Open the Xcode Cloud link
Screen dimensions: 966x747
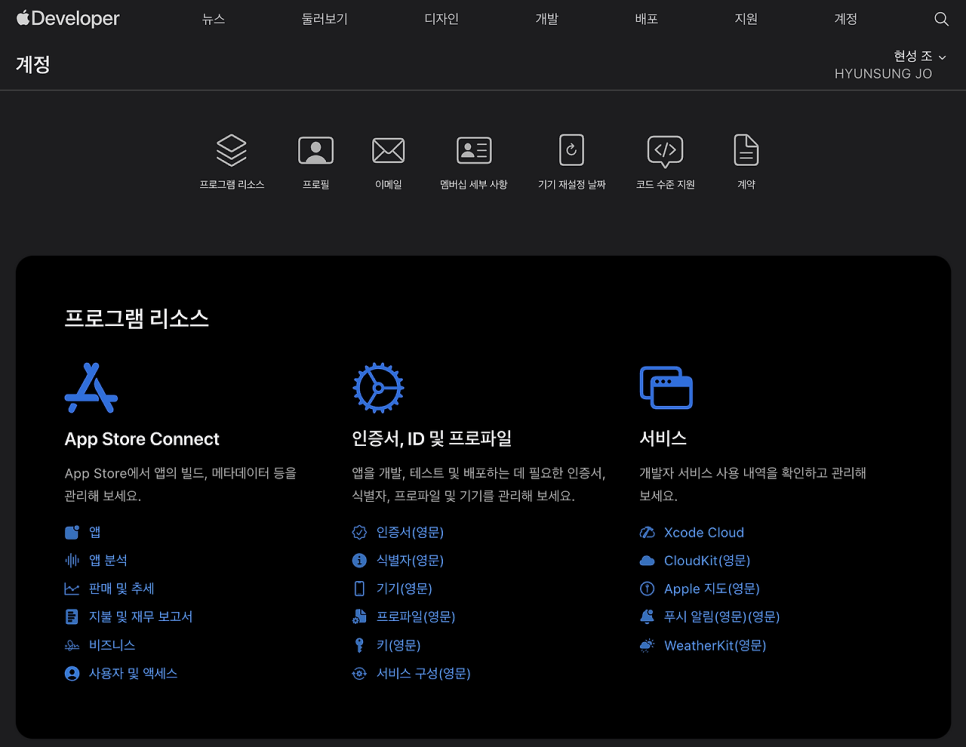704,532
